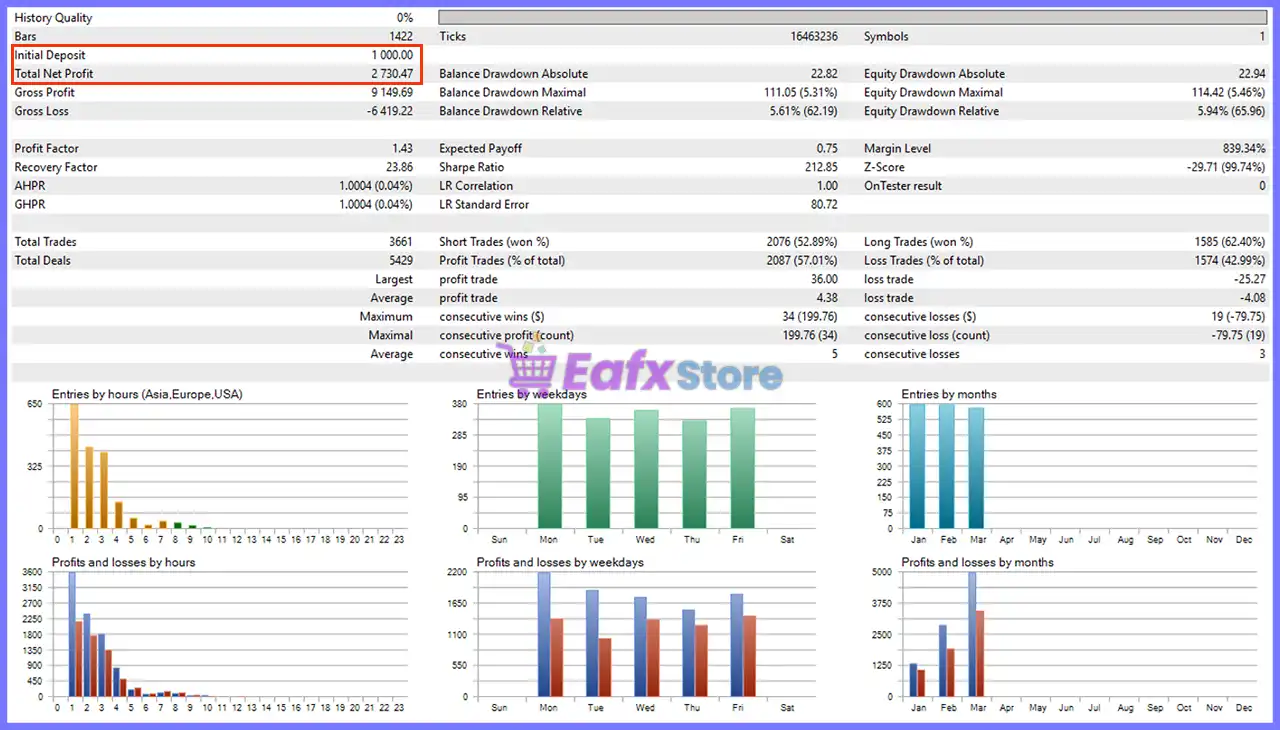Click the Entries by hours chart title
The image size is (1280, 730).
click(x=147, y=394)
